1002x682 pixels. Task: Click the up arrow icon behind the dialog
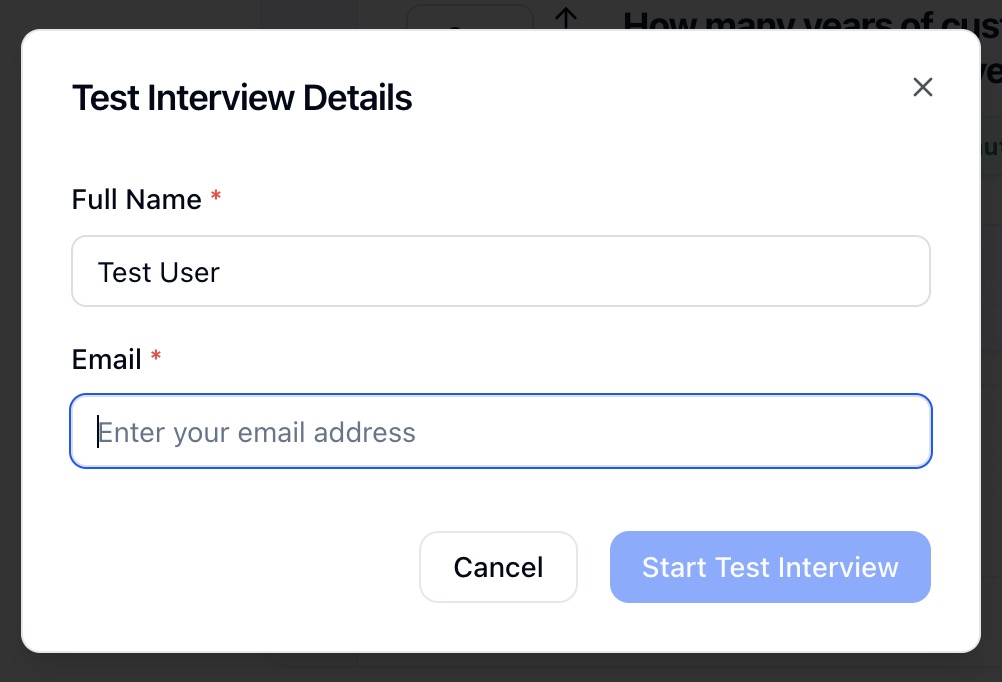pyautogui.click(x=567, y=15)
